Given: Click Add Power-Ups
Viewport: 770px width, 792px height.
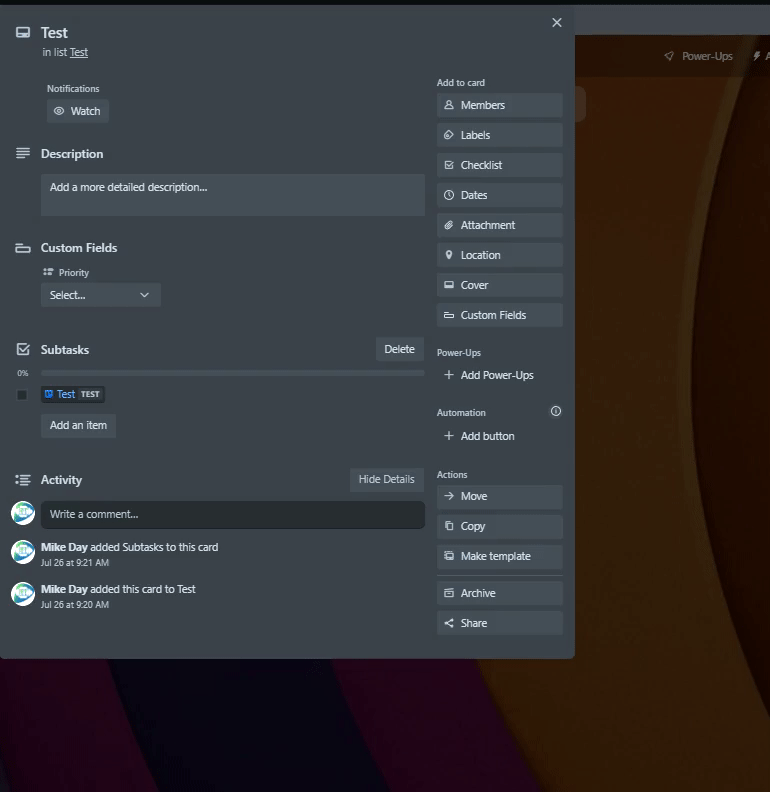Looking at the screenshot, I should tap(499, 375).
